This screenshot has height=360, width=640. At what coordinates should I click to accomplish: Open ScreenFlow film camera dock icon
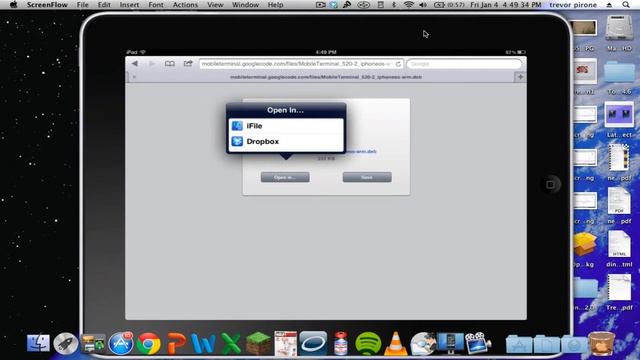pos(478,343)
